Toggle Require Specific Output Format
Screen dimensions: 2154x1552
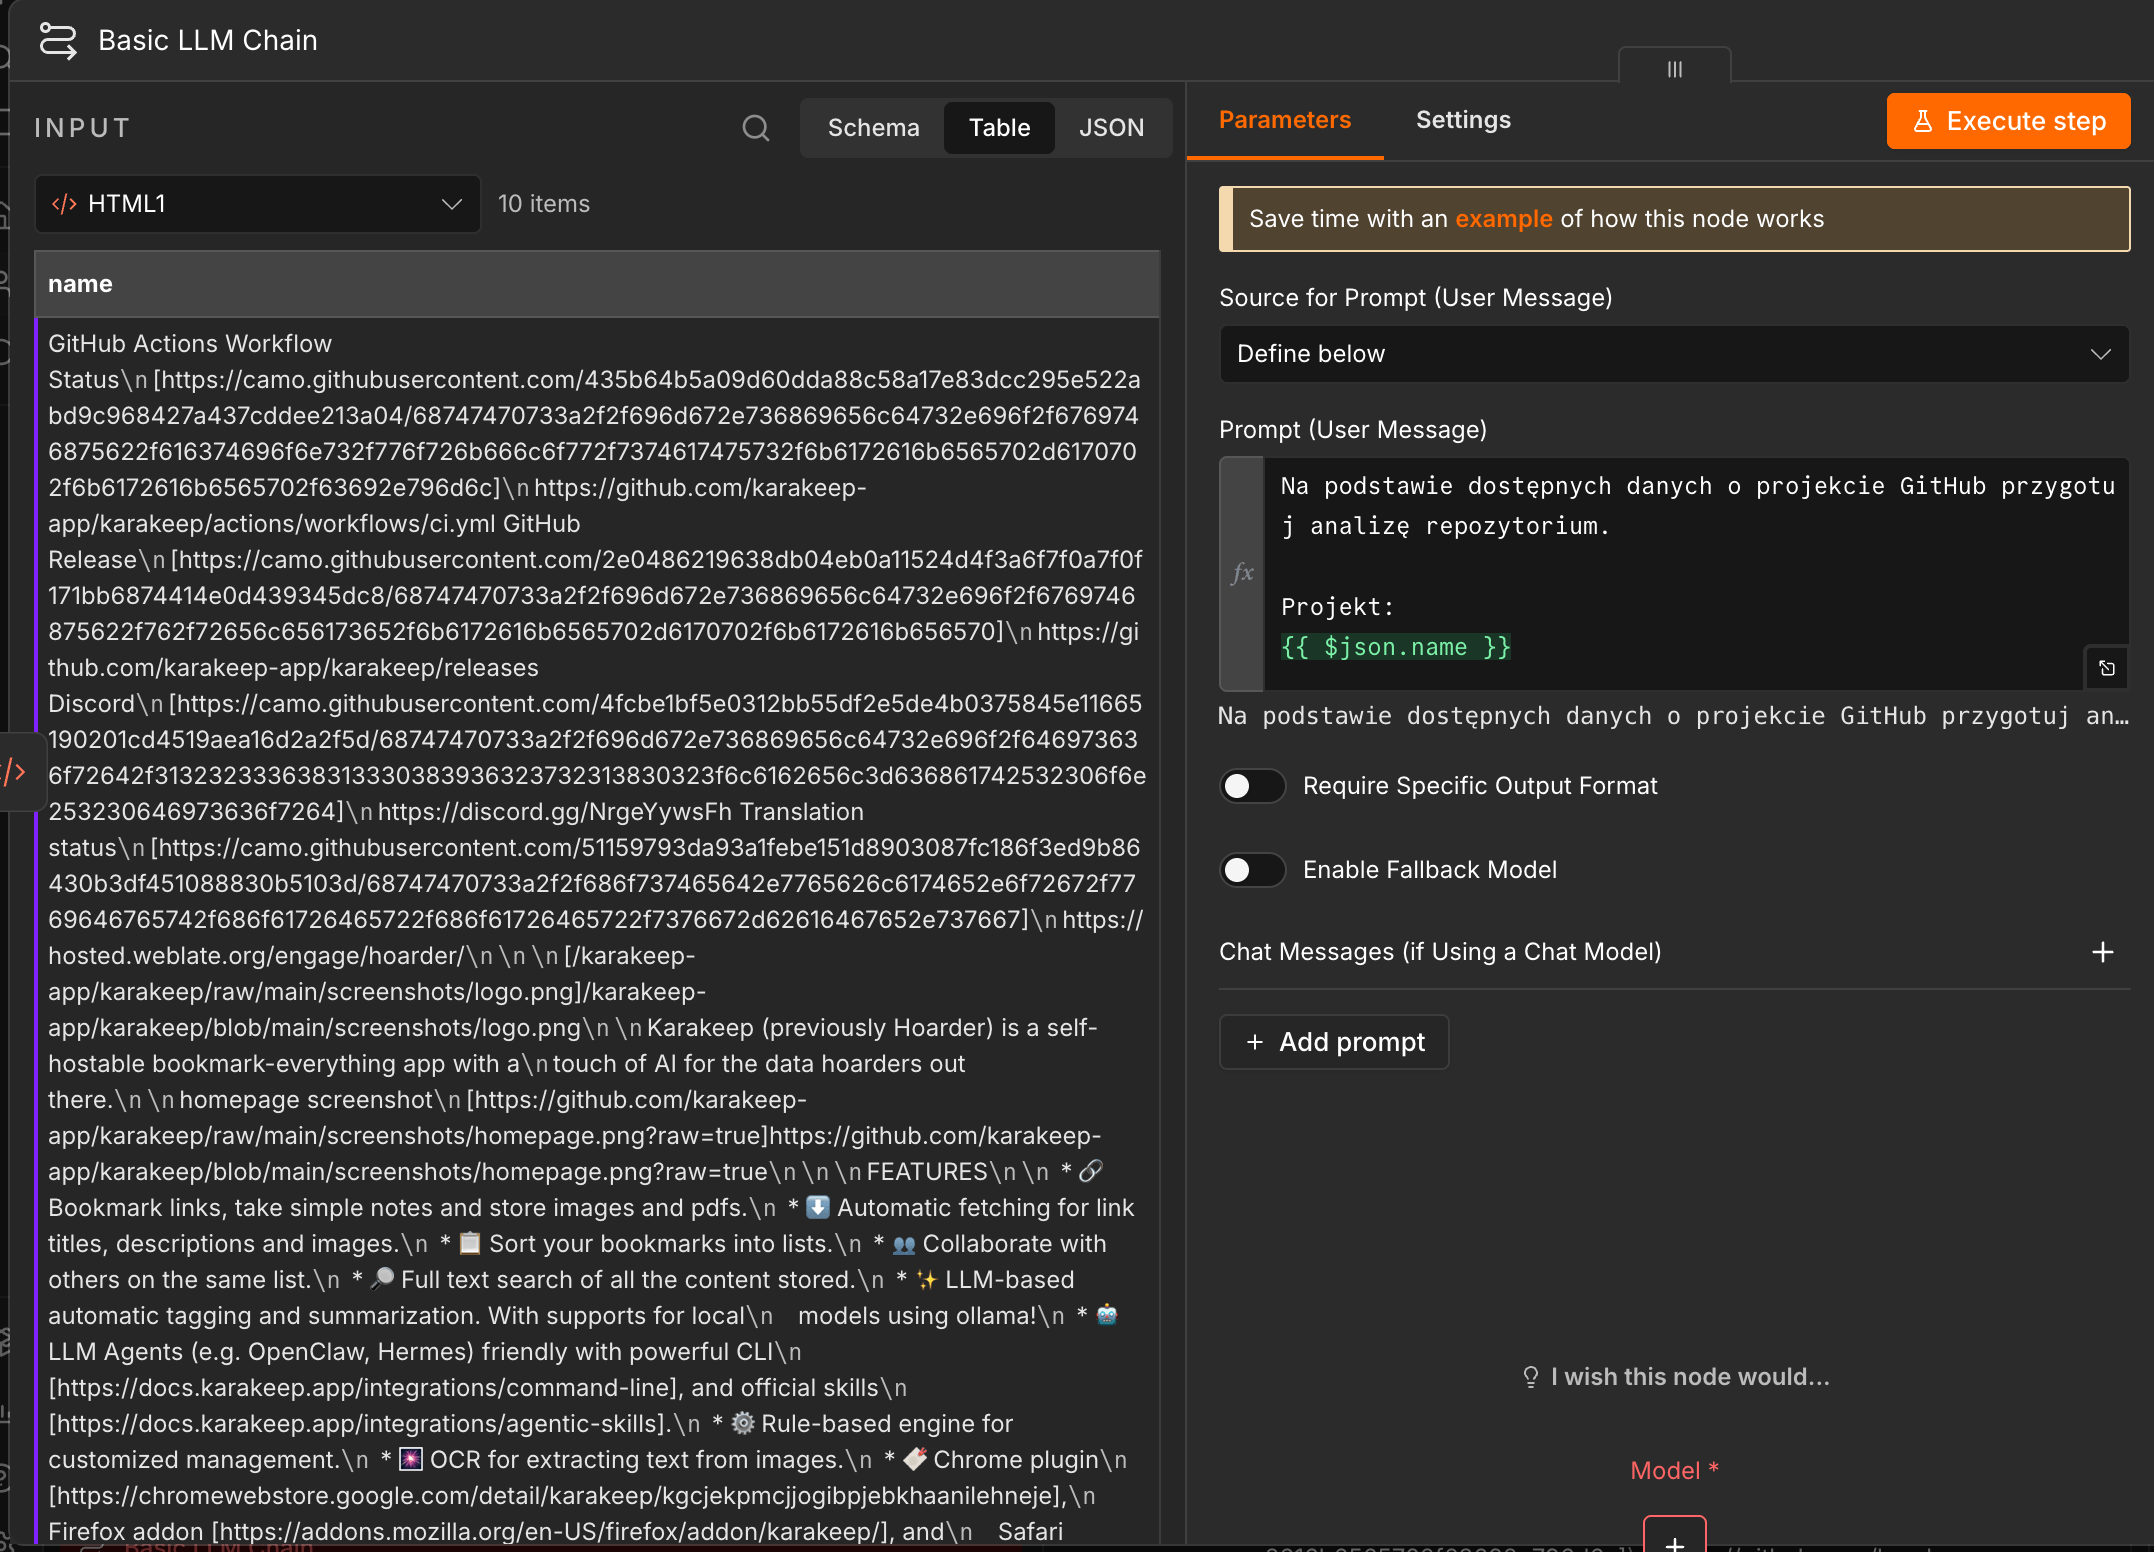coord(1252,786)
